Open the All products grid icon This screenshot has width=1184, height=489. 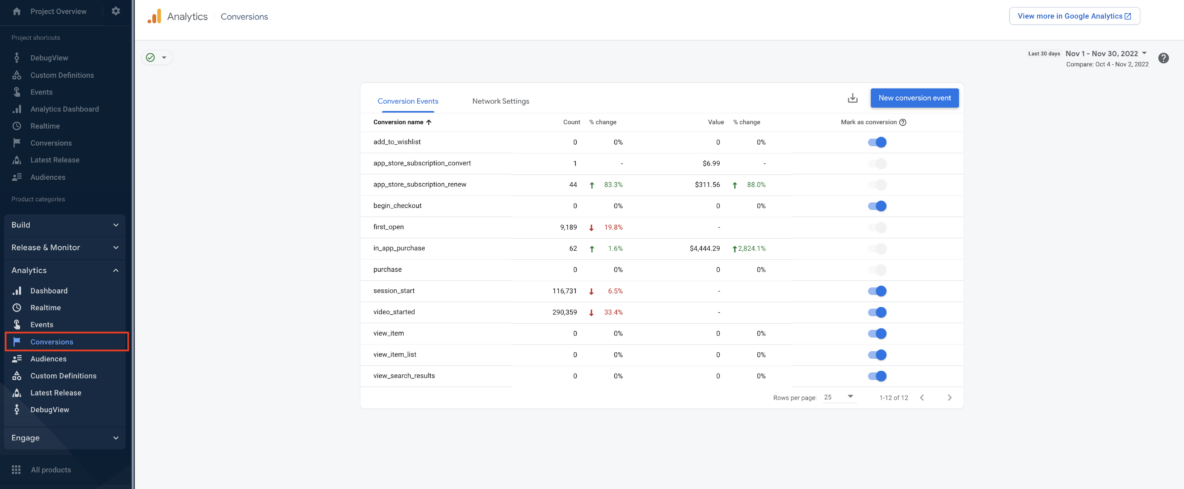(x=16, y=469)
